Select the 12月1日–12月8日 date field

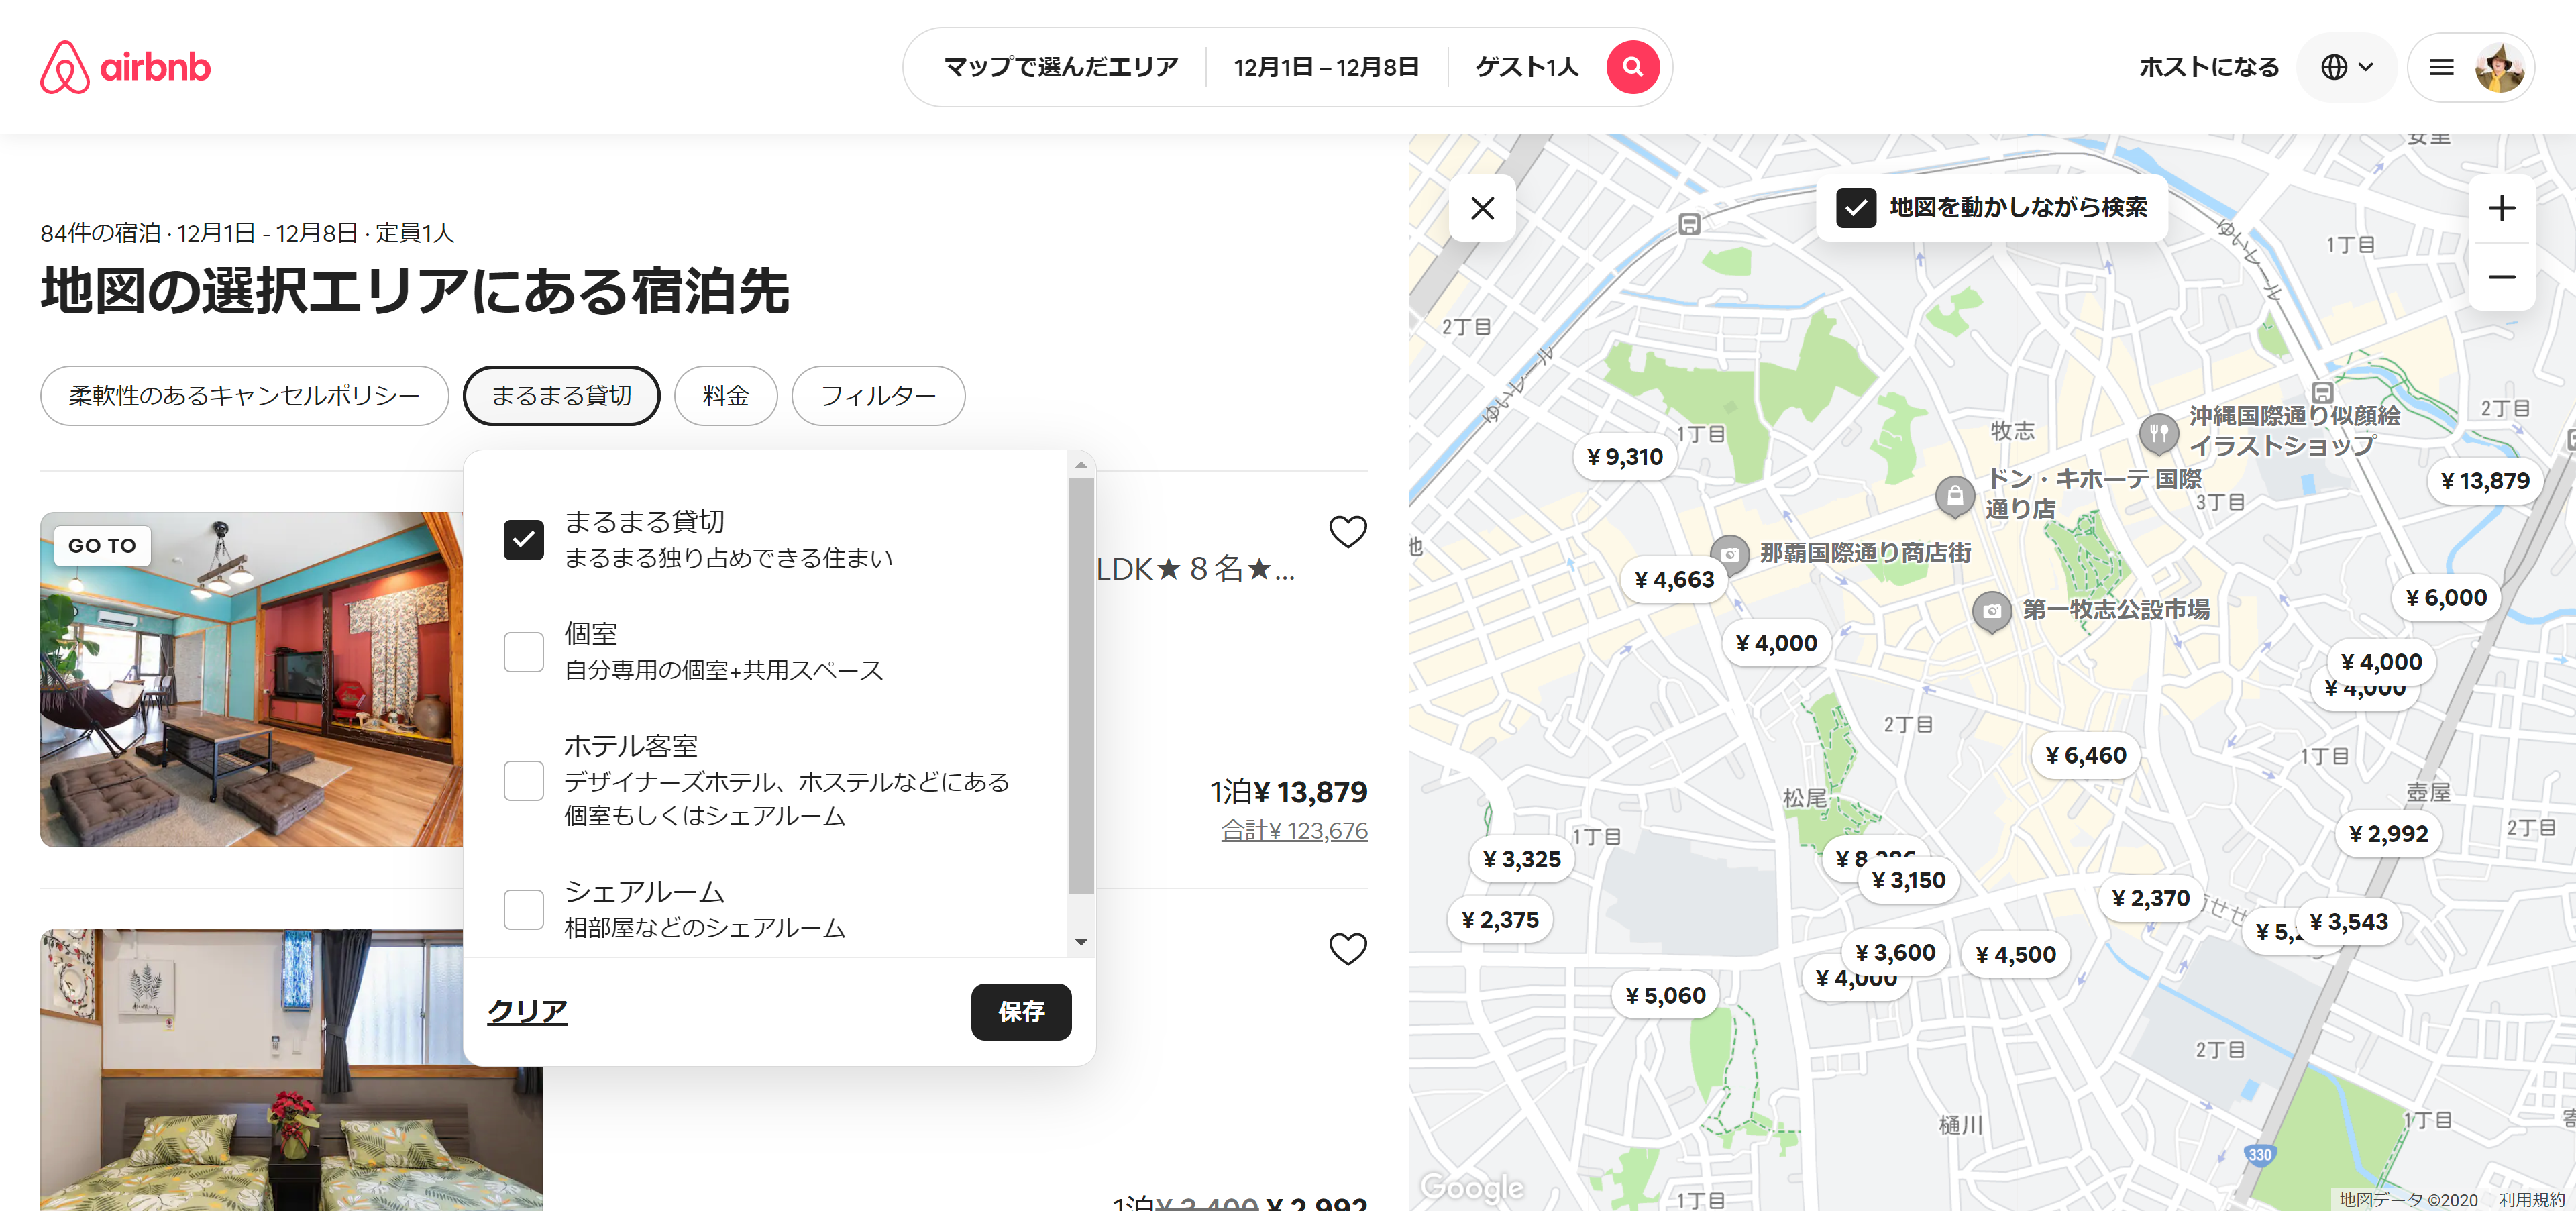[x=1326, y=67]
